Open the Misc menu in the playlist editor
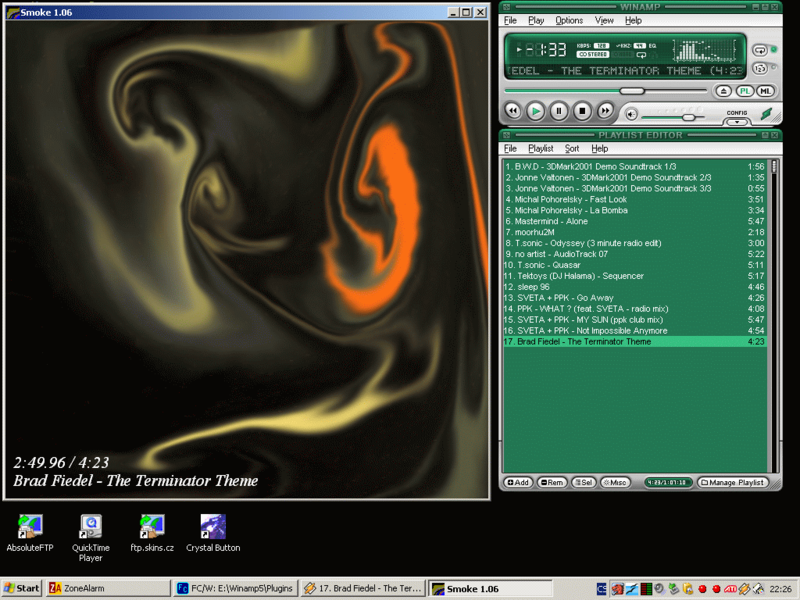 point(615,481)
